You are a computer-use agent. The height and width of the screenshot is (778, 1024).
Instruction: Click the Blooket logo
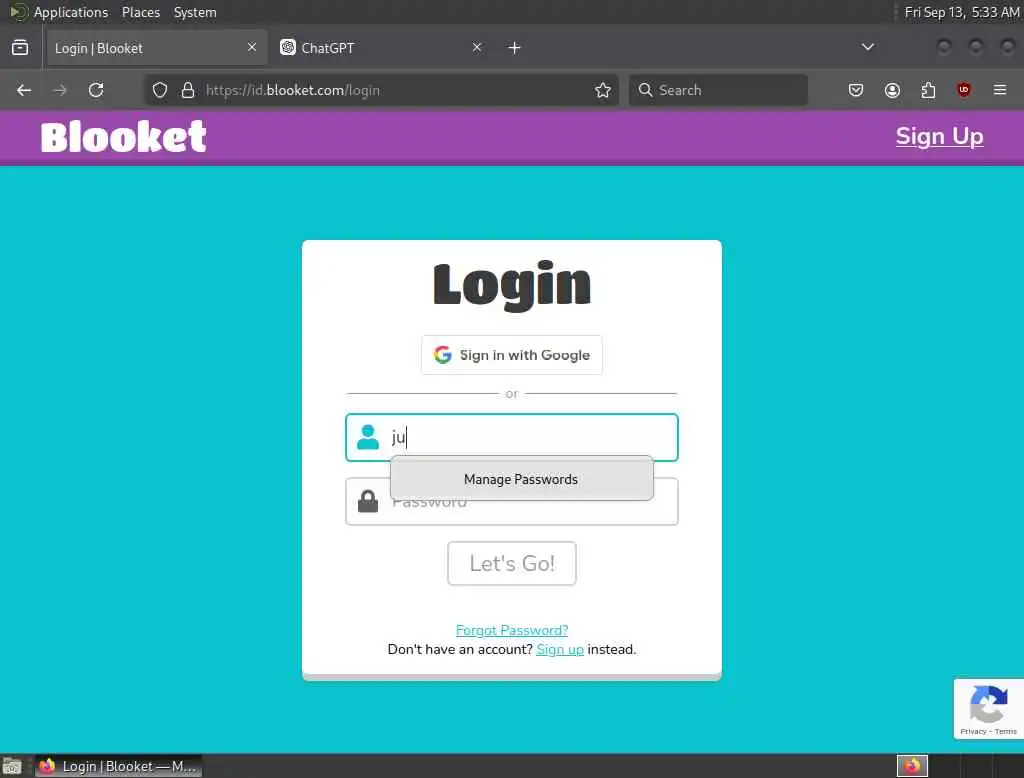[123, 137]
